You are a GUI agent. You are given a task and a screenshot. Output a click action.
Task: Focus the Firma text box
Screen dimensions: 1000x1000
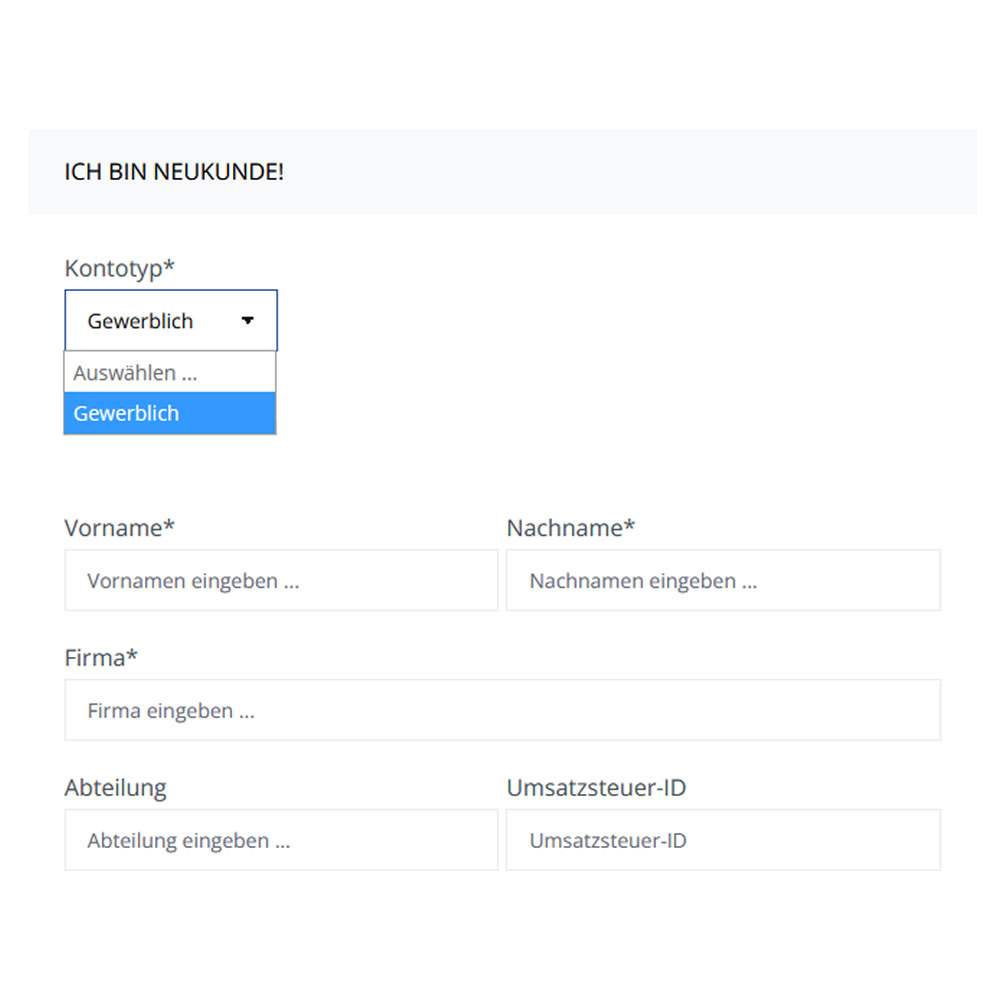[500, 710]
